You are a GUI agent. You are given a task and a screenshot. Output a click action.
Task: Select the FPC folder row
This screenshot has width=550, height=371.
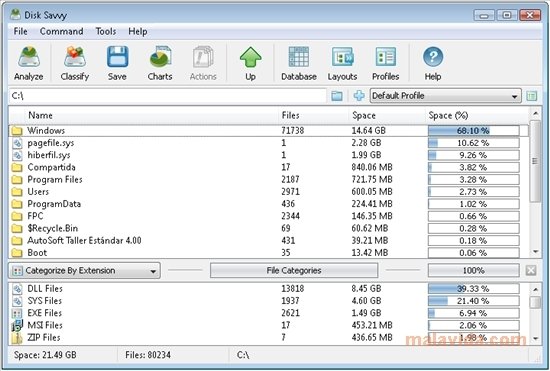tap(268, 216)
